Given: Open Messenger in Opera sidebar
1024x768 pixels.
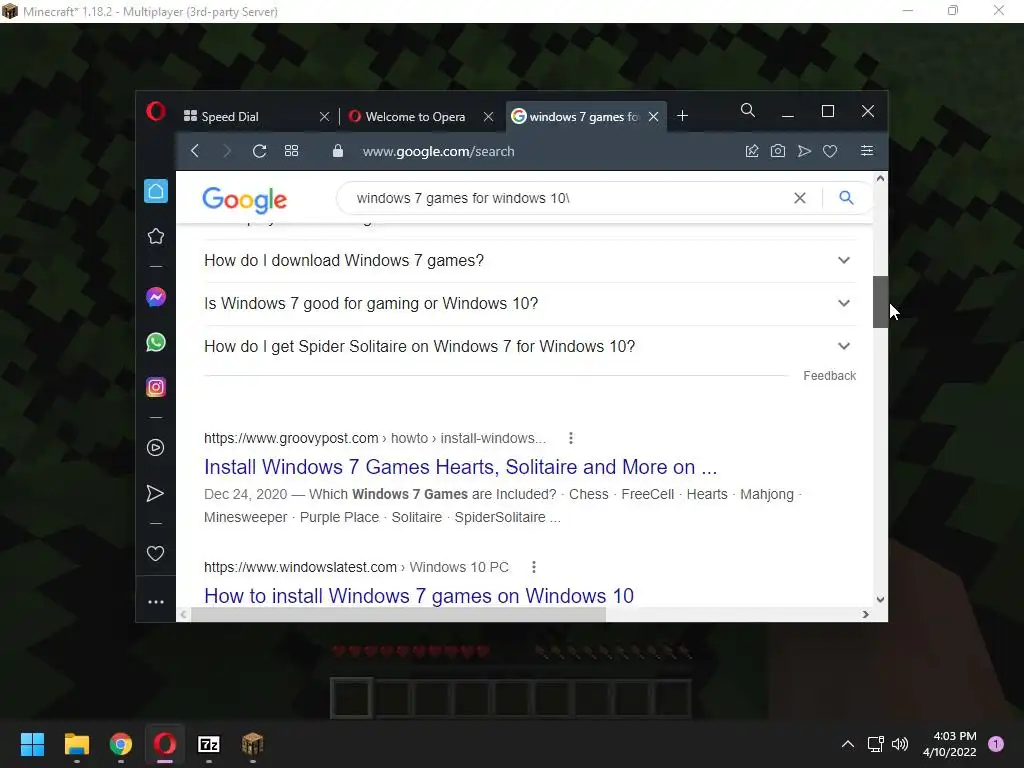Looking at the screenshot, I should pos(155,297).
